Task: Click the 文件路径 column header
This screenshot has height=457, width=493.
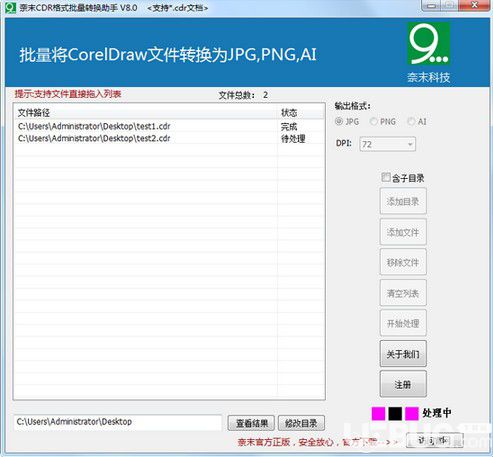Action: point(146,113)
